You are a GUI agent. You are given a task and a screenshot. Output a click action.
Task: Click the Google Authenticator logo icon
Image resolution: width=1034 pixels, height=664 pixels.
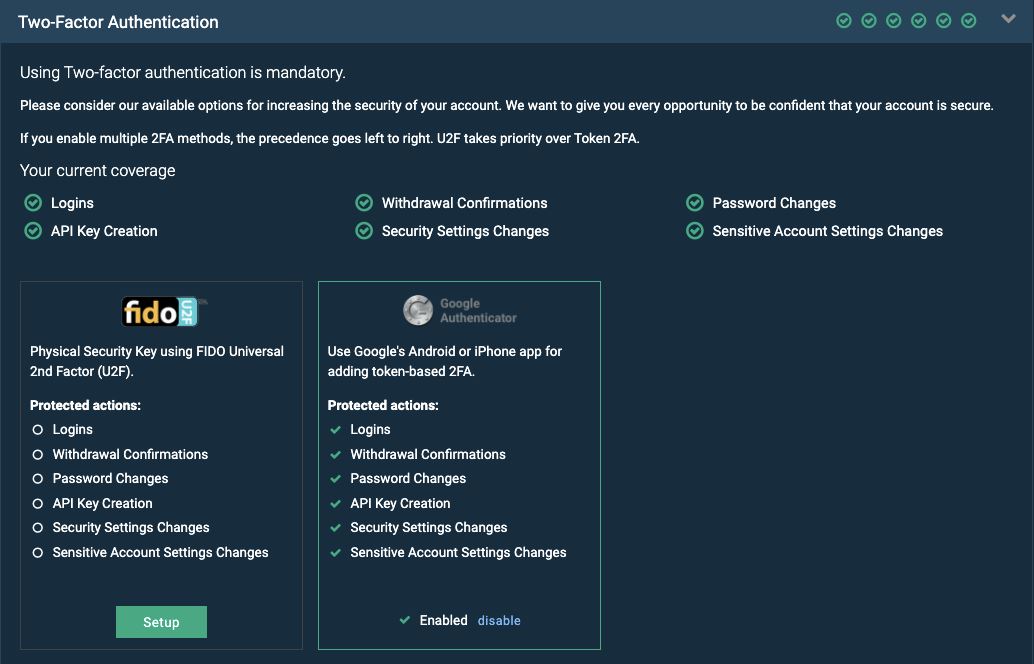coord(417,310)
